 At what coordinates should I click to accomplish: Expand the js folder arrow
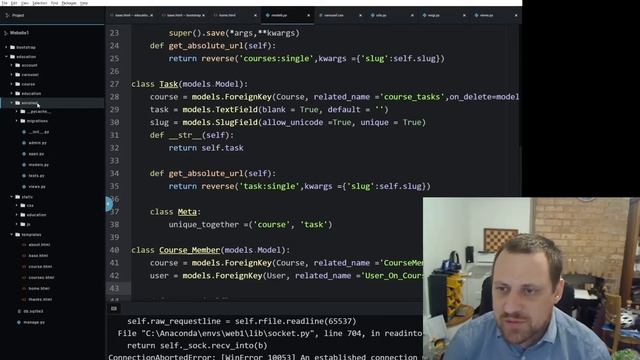pyautogui.click(x=17, y=224)
